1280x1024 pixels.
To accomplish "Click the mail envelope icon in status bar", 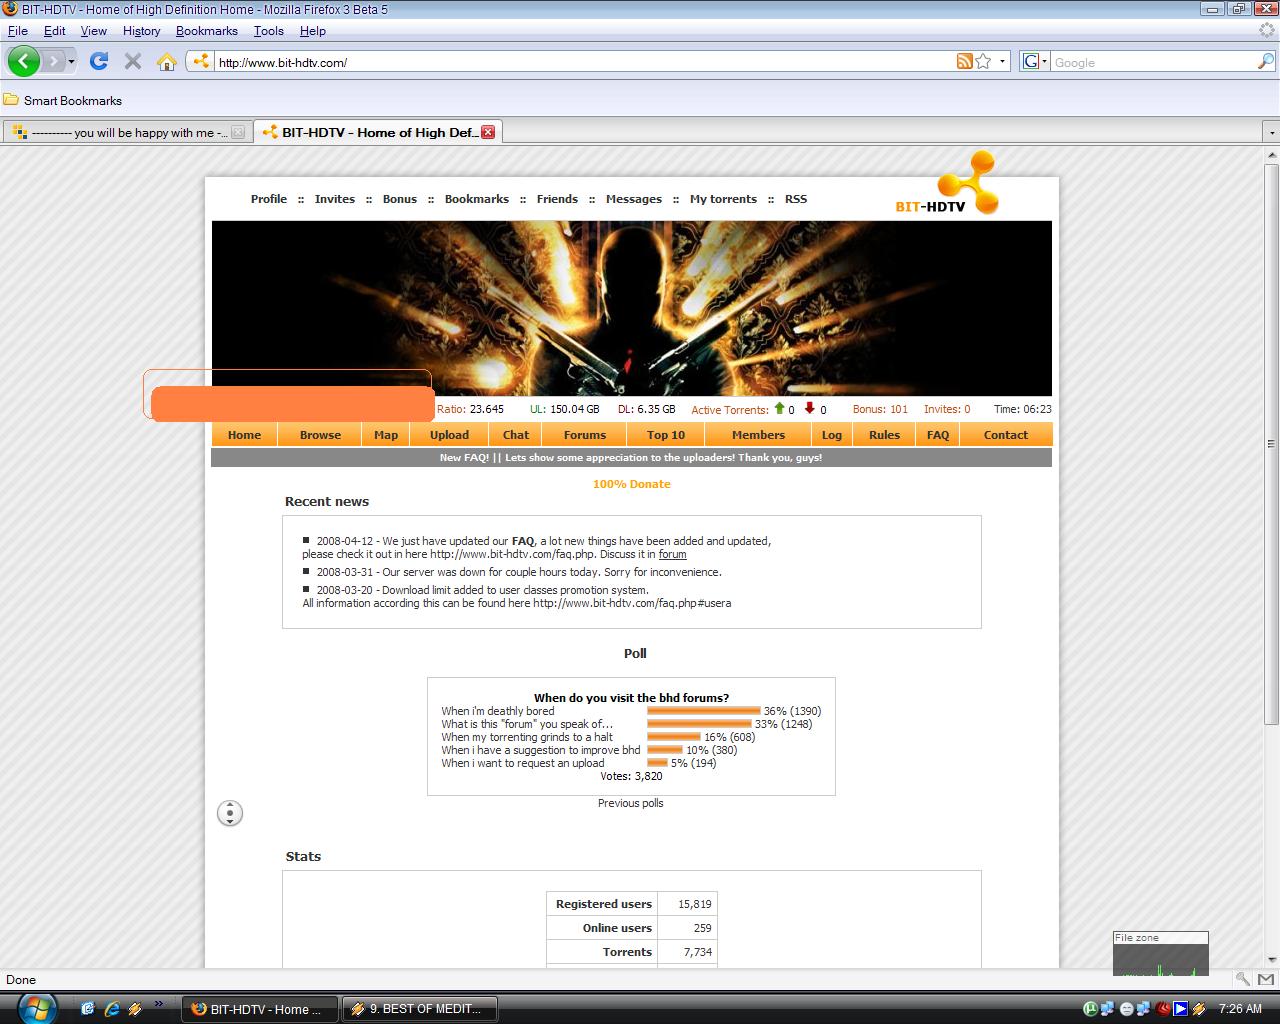I will [1266, 980].
